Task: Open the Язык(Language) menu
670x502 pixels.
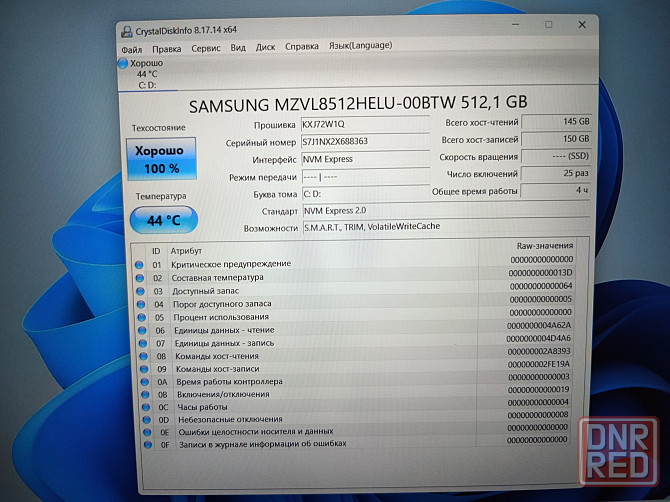Action: pyautogui.click(x=360, y=45)
